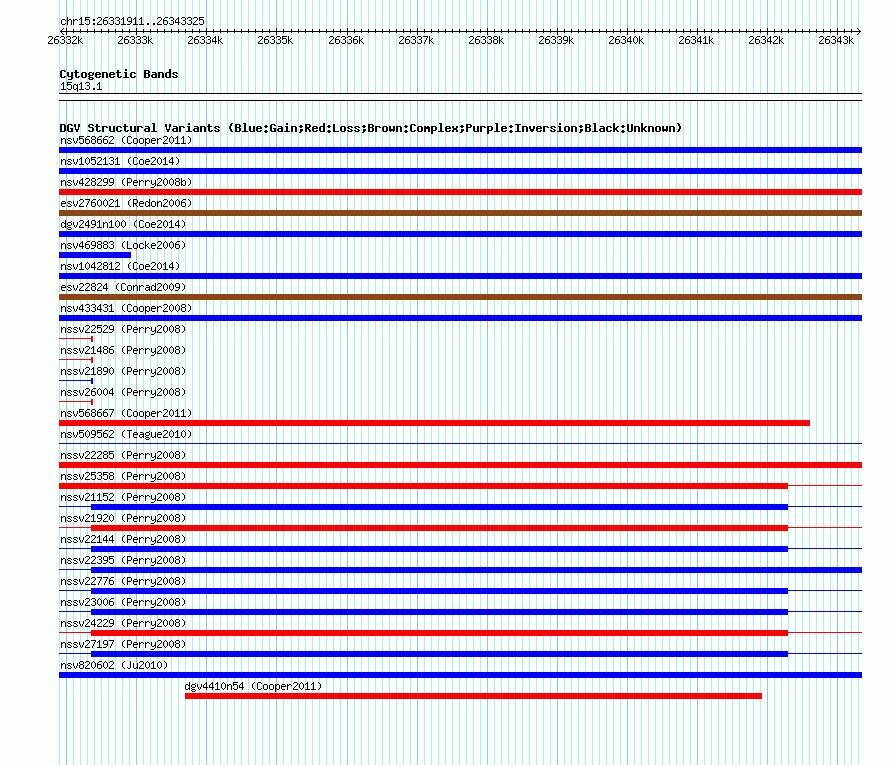Click the red bar of dgv4410n54
890x765 pixels.
click(x=473, y=696)
